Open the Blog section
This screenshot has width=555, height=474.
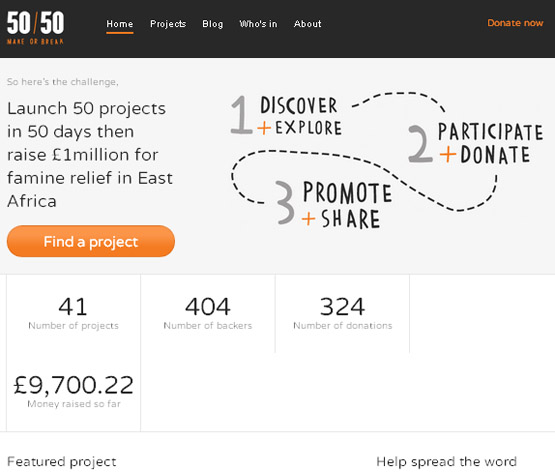point(213,24)
